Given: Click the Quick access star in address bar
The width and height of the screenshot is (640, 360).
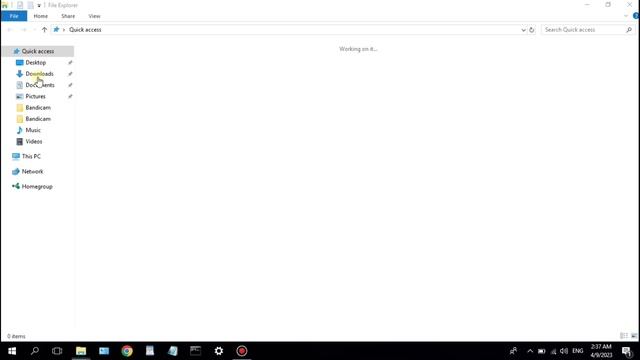Looking at the screenshot, I should (56, 30).
